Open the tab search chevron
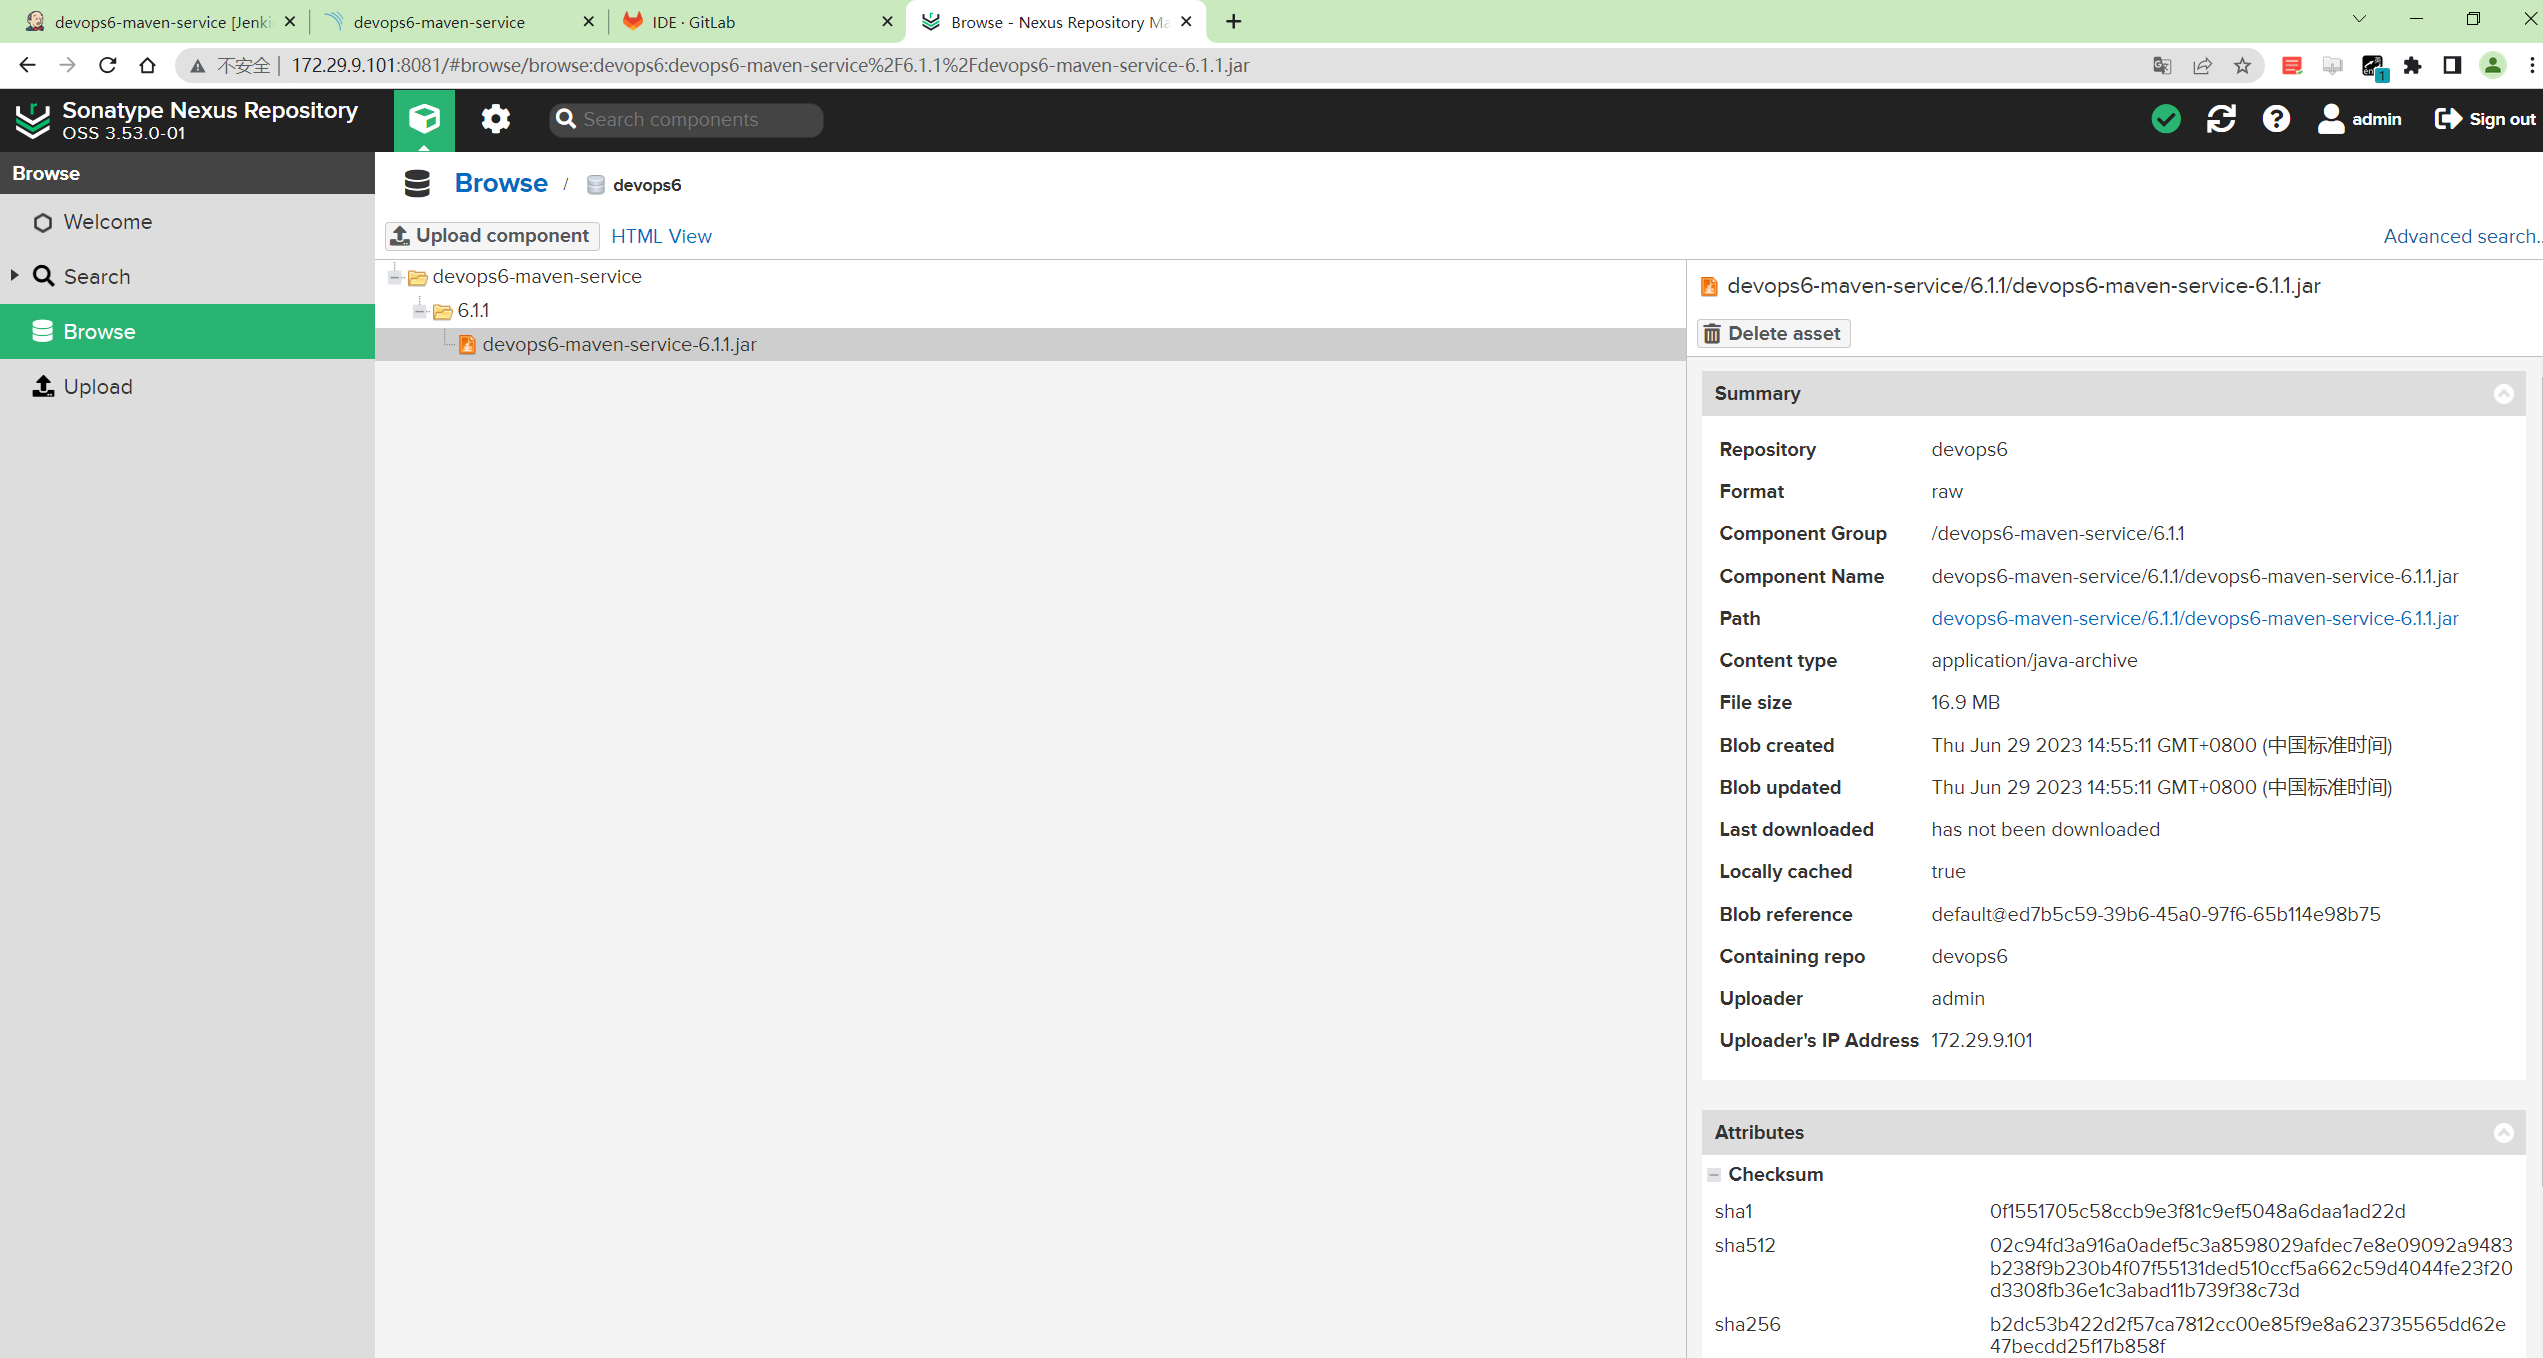 point(2359,19)
